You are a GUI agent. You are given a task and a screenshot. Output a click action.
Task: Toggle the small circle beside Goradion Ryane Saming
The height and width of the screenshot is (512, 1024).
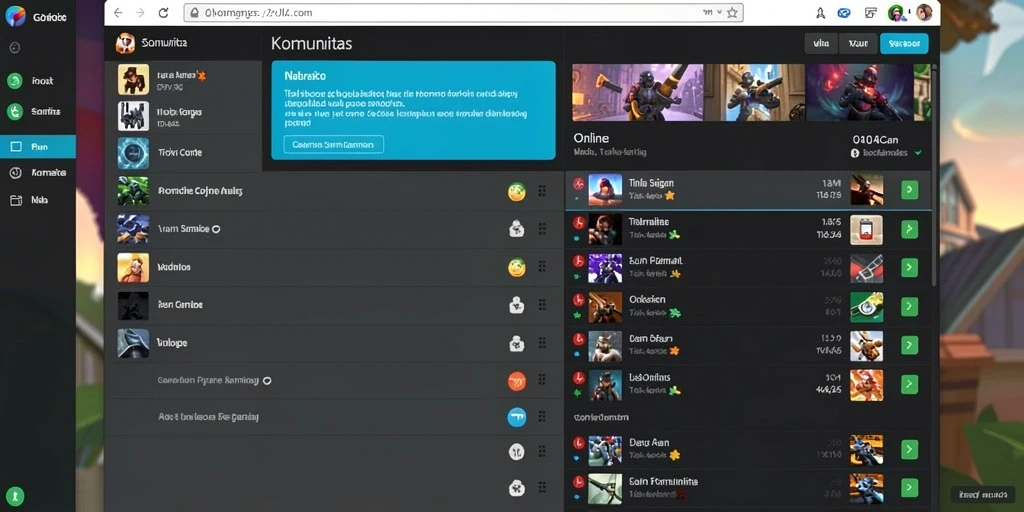pyautogui.click(x=266, y=380)
